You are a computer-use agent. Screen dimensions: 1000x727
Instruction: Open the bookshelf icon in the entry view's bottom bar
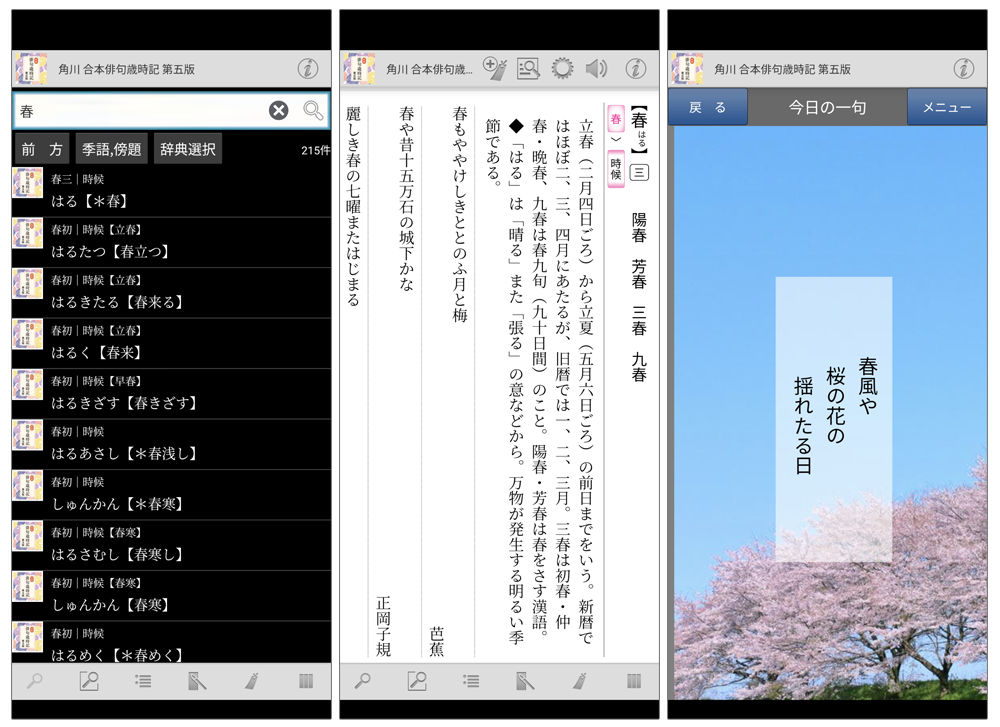pyautogui.click(x=634, y=681)
